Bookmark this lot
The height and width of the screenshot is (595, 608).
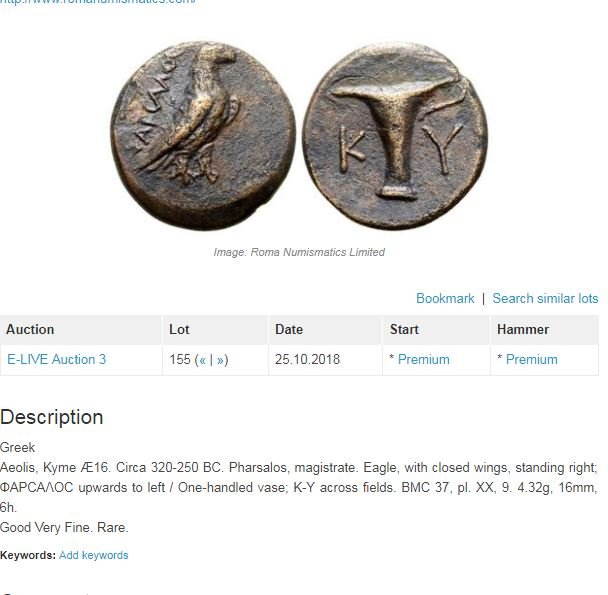click(445, 298)
